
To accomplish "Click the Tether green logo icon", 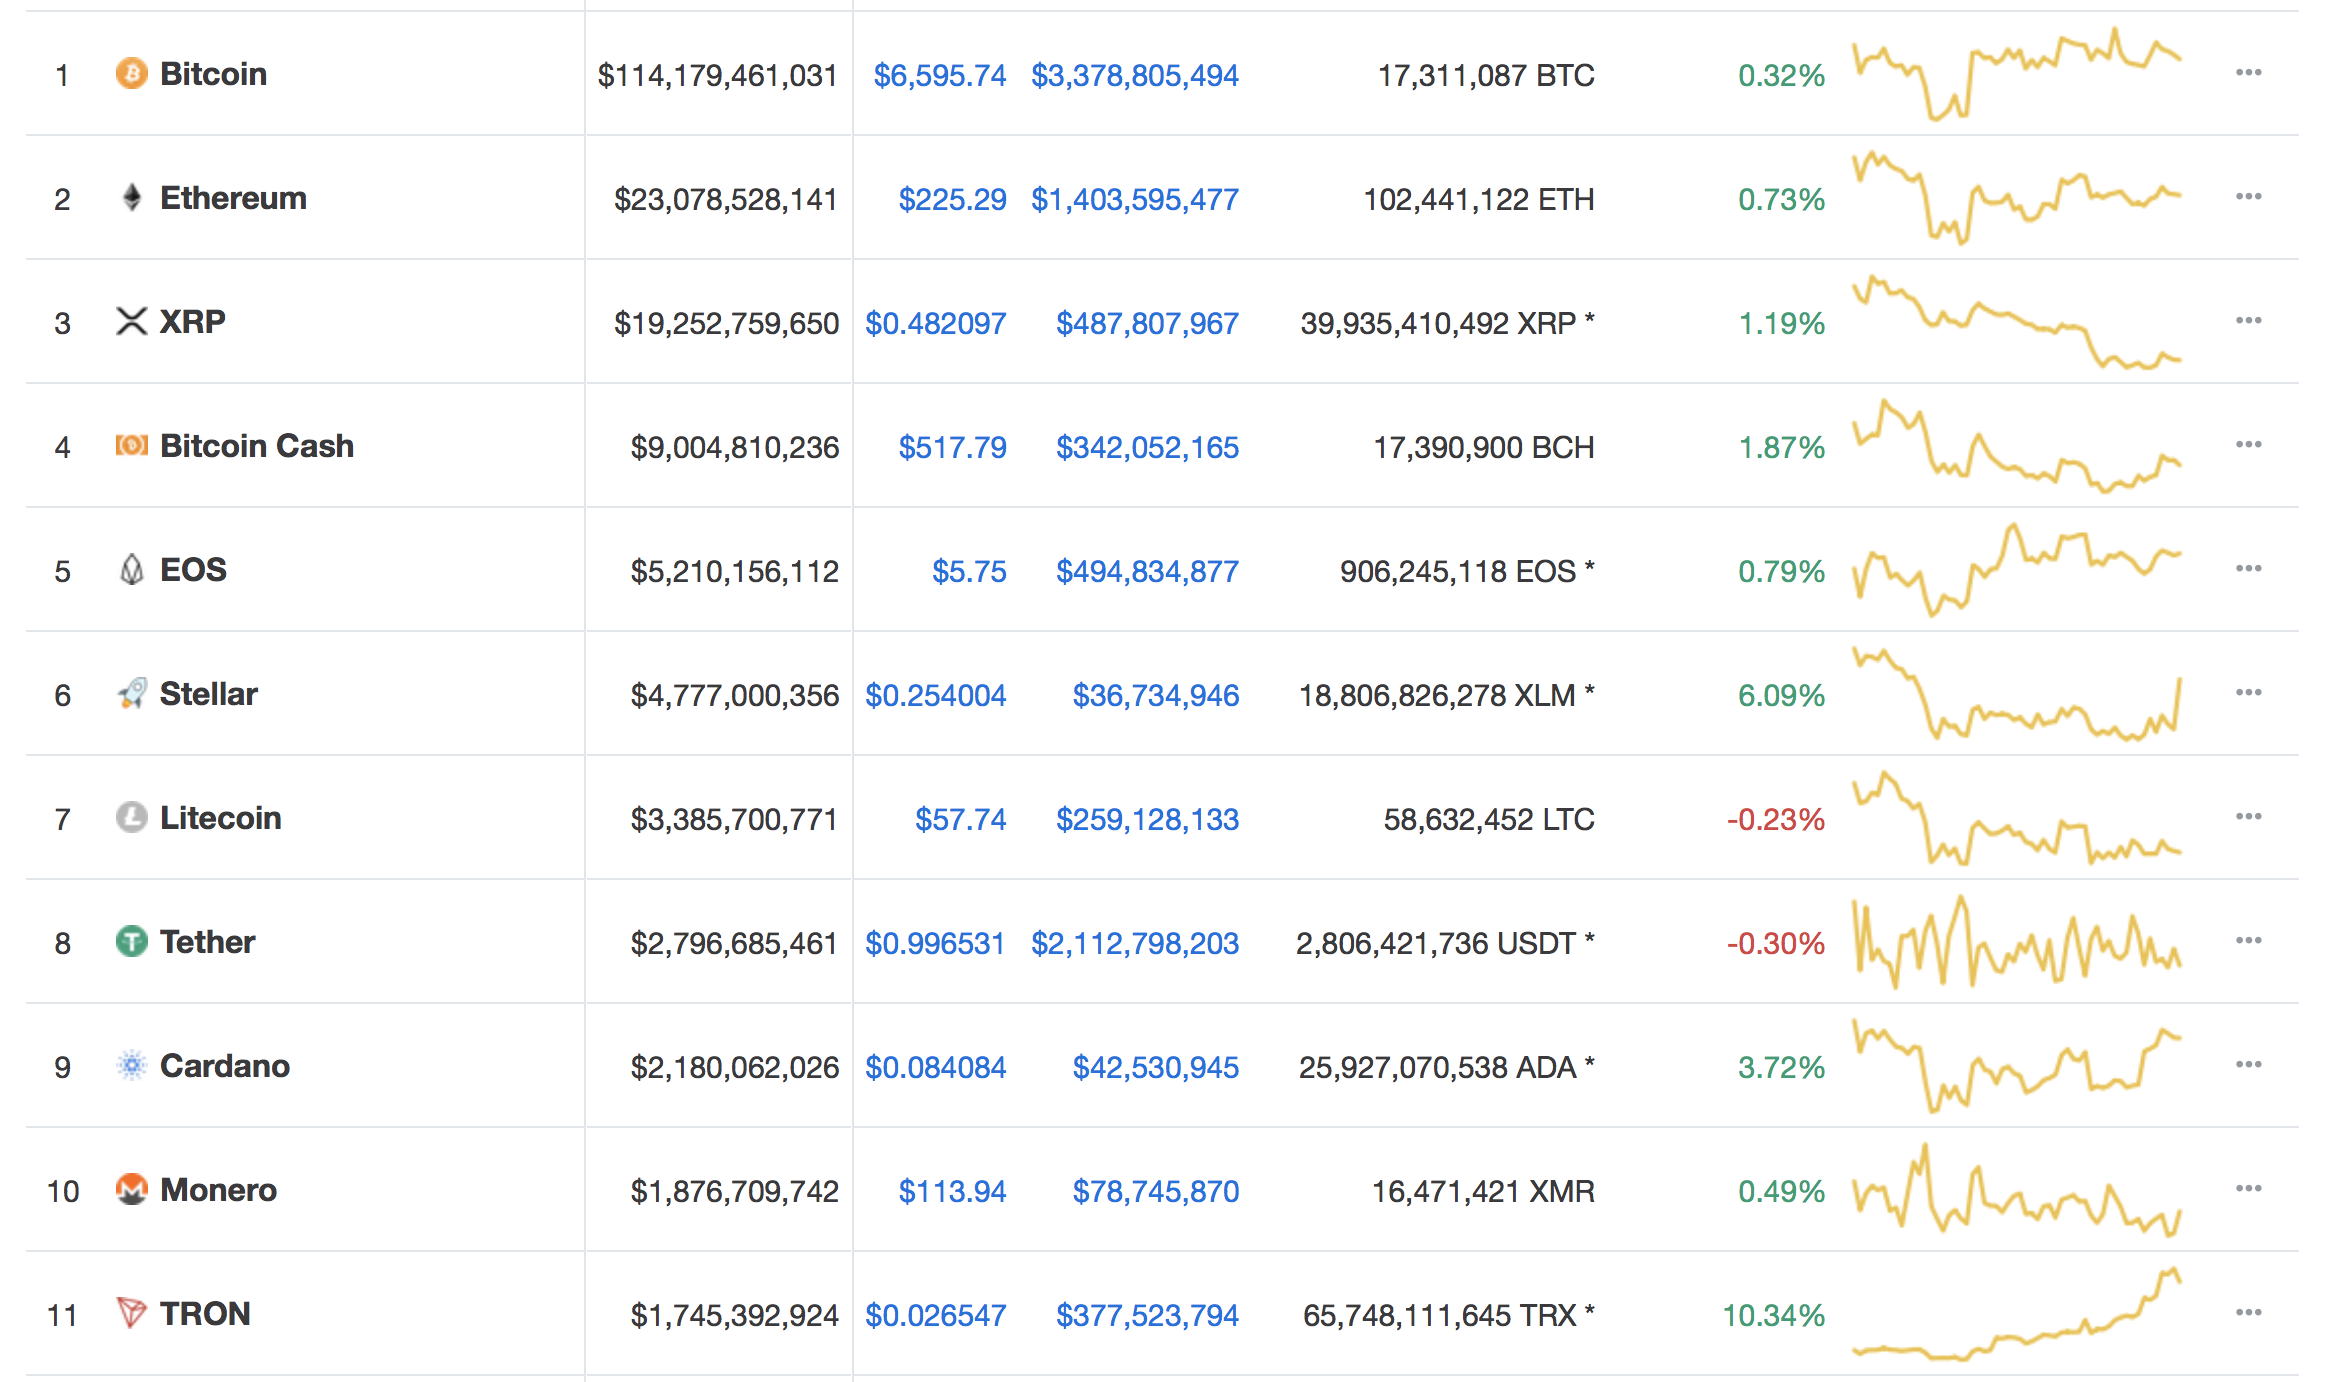I will (131, 941).
